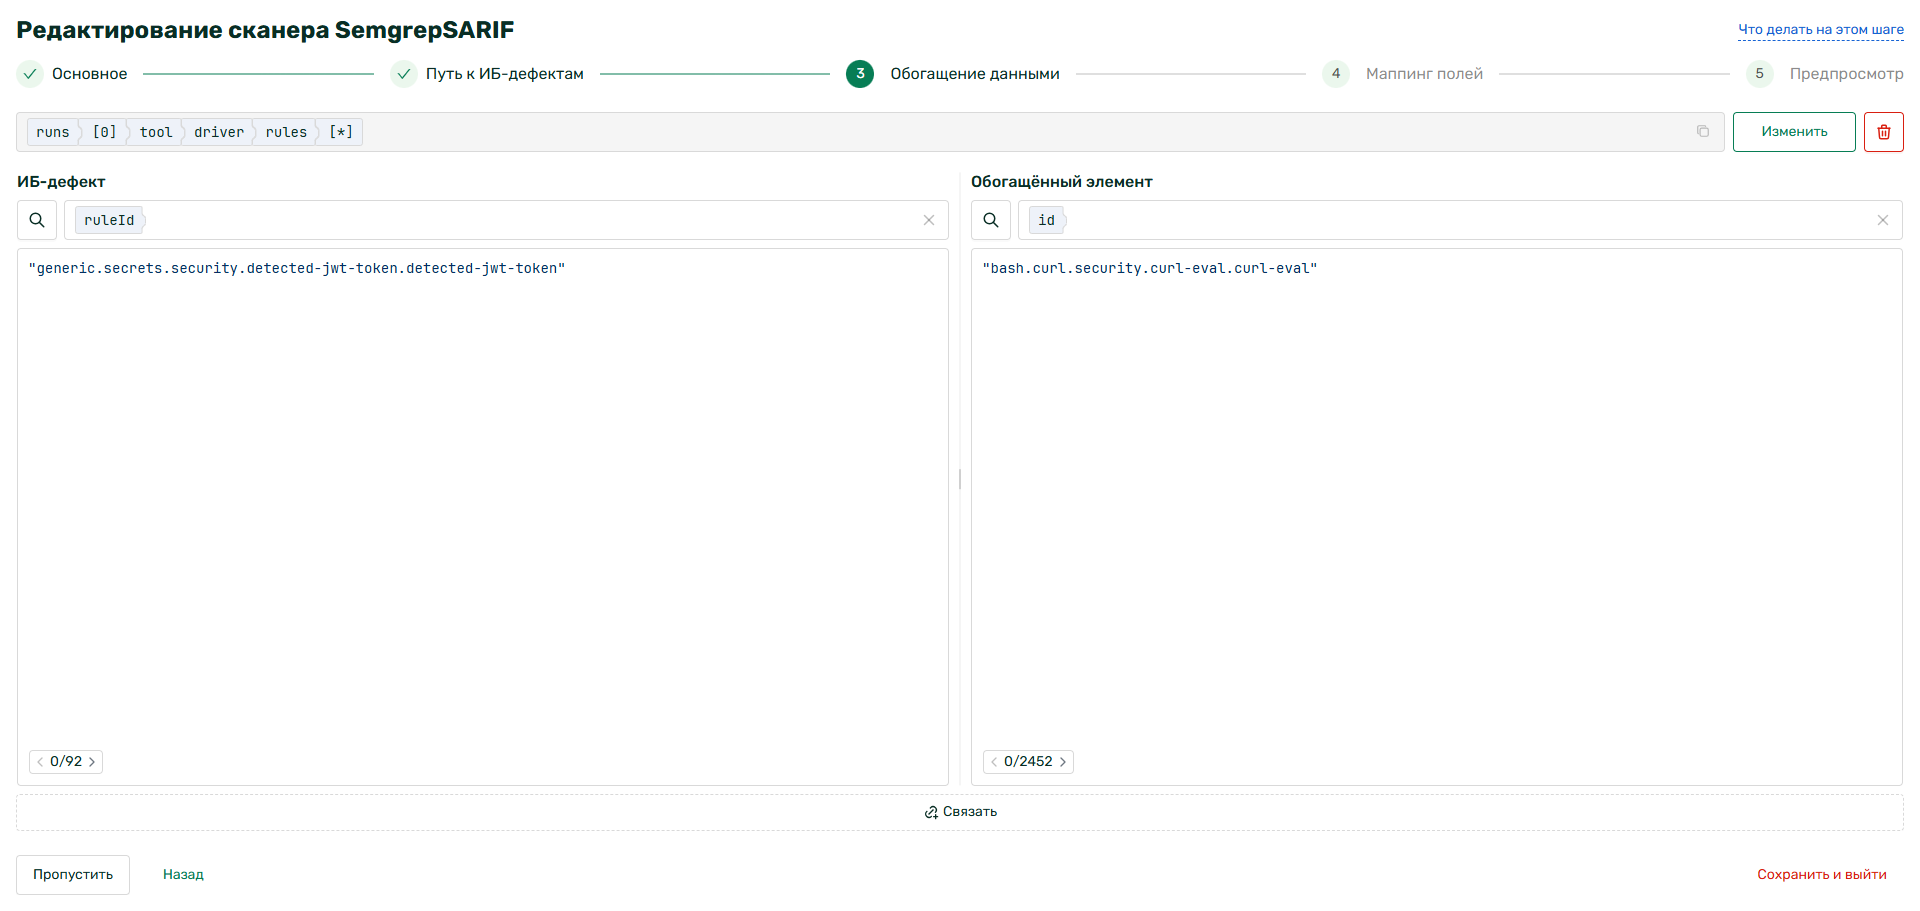Select the tool path segment

click(156, 132)
